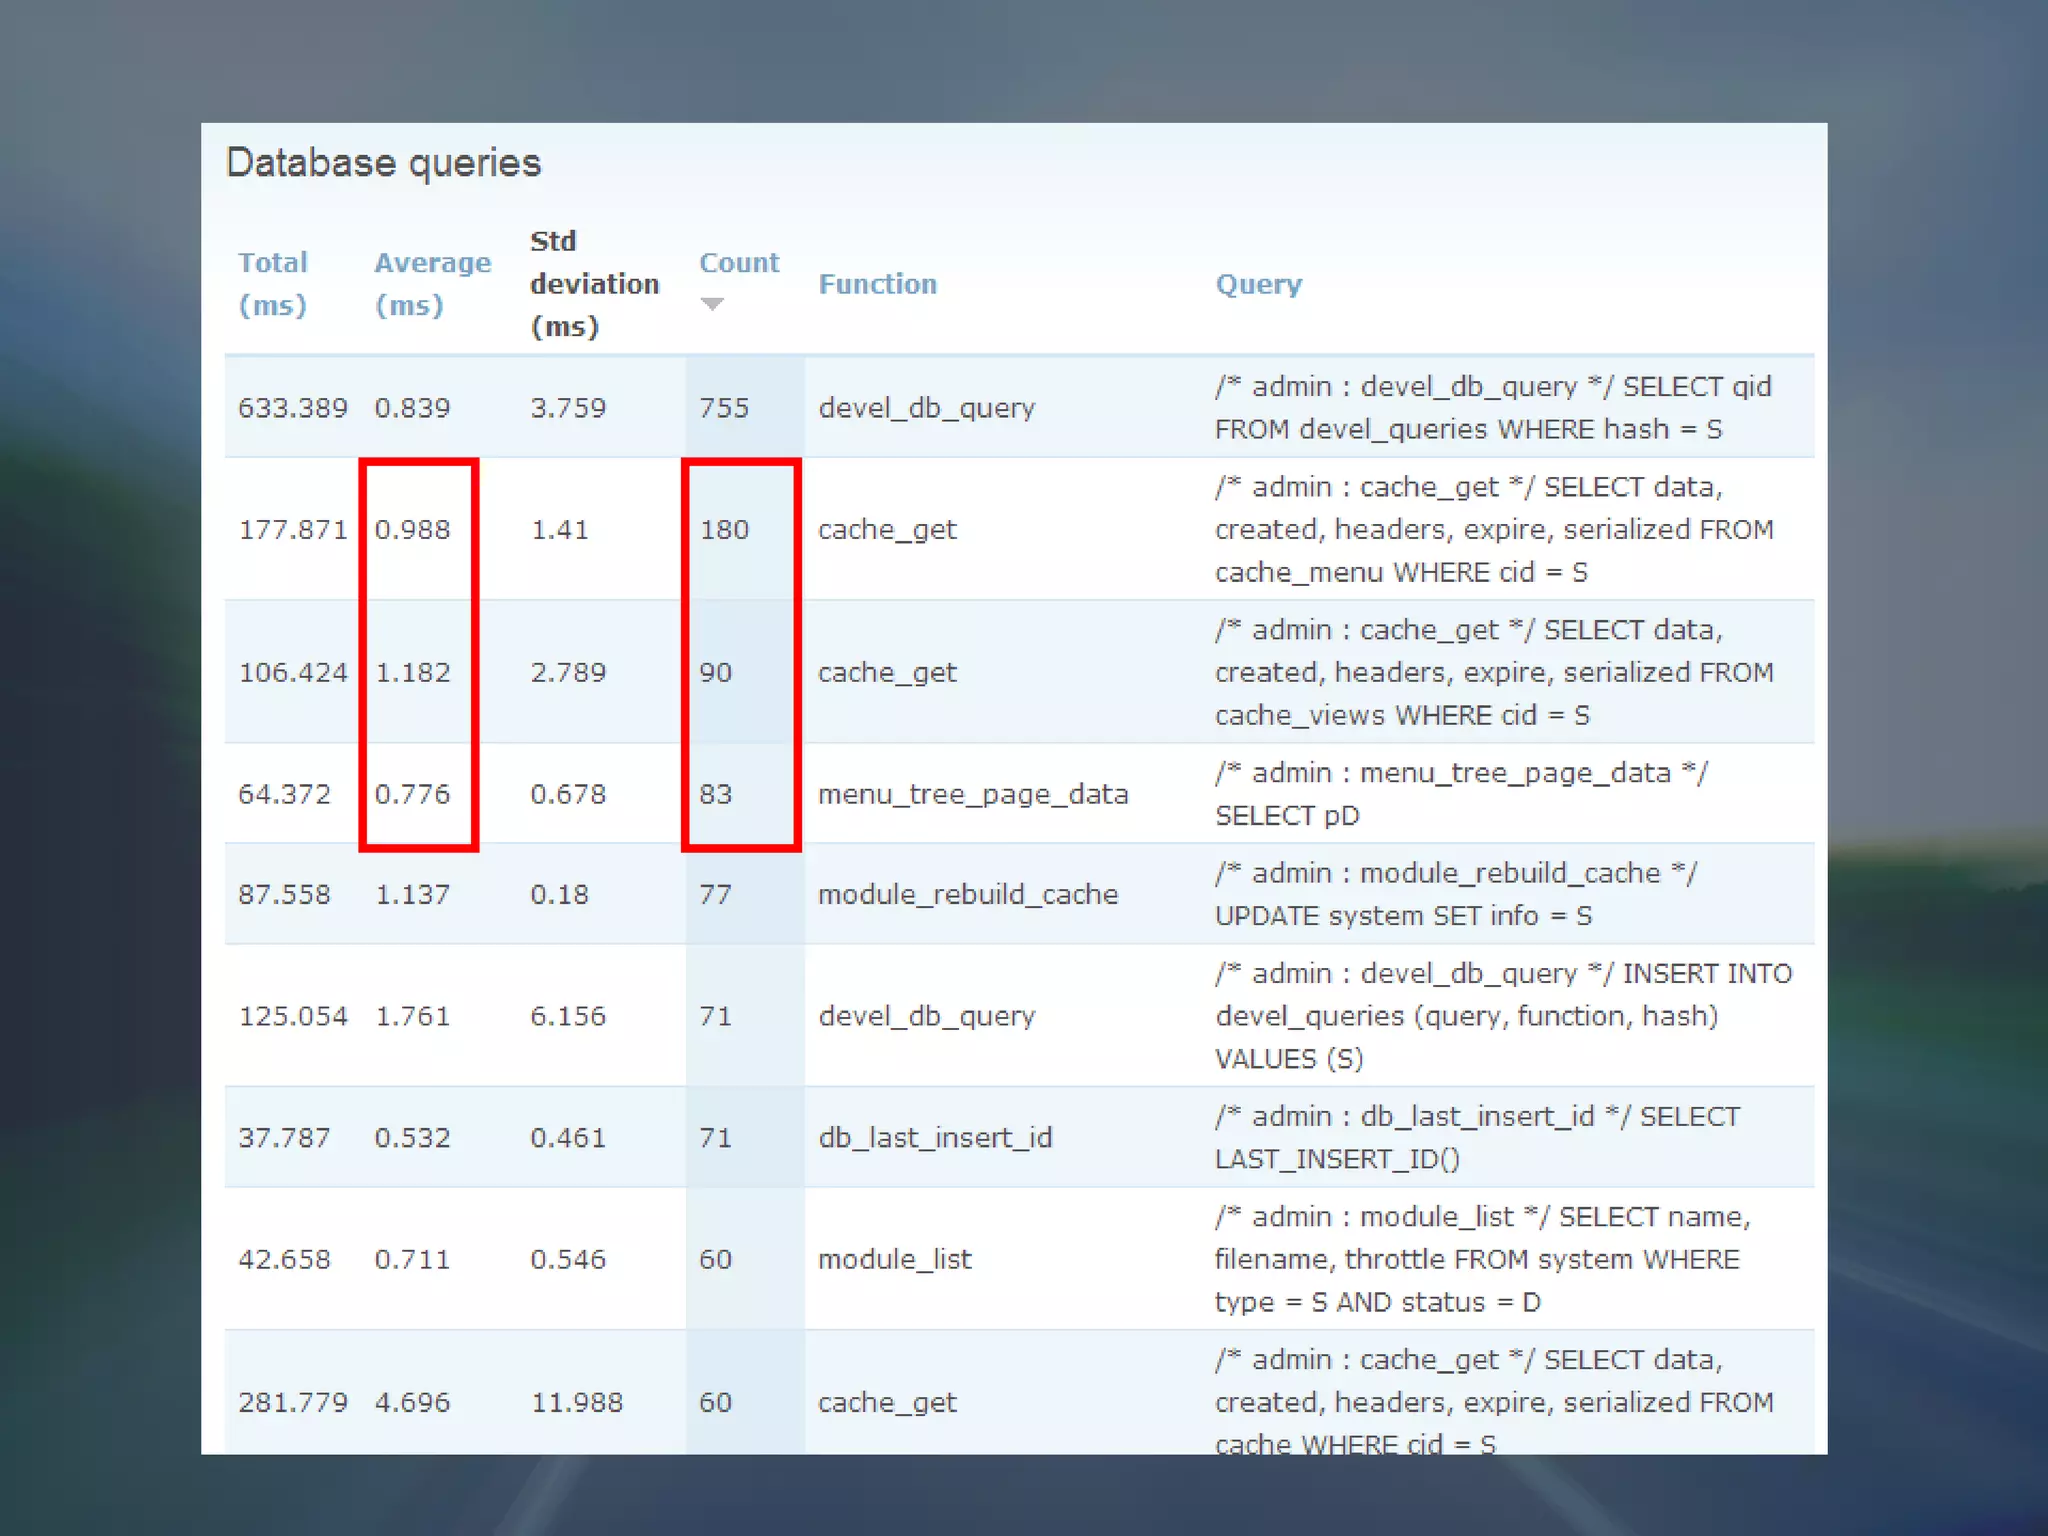Select the 755 count cell
The width and height of the screenshot is (2048, 1536).
[723, 408]
